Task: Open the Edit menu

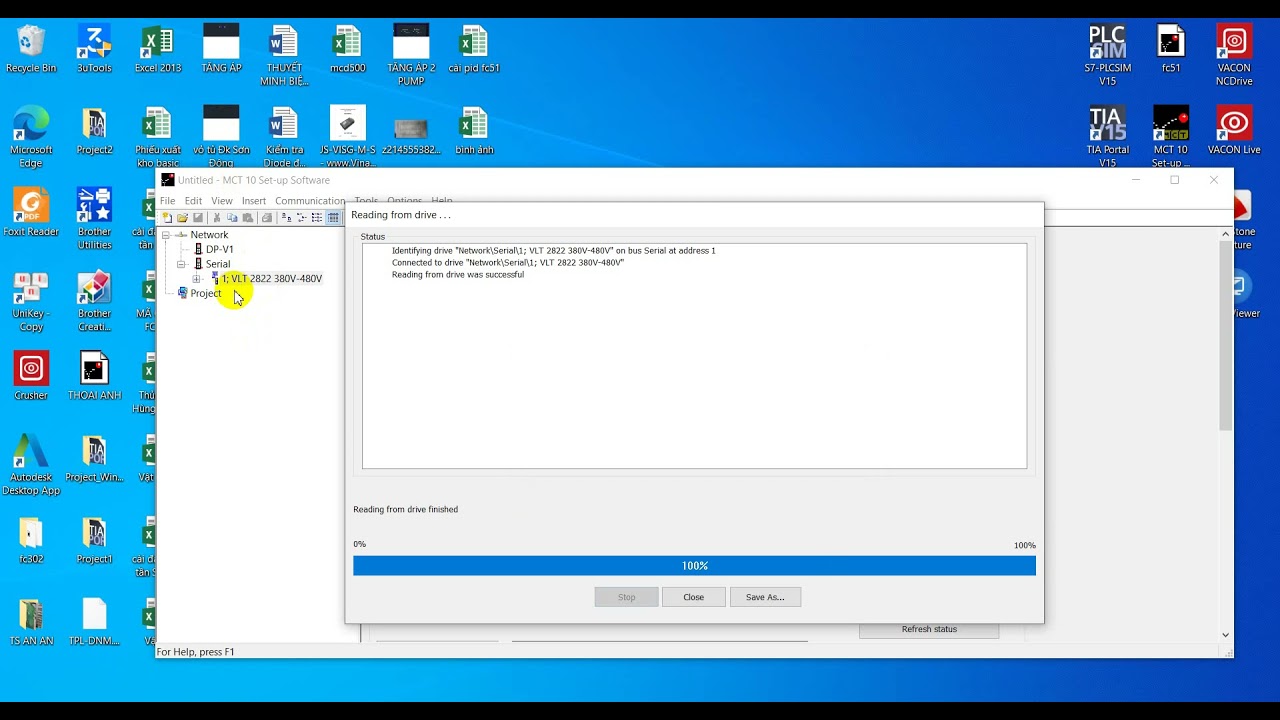Action: click(x=193, y=201)
